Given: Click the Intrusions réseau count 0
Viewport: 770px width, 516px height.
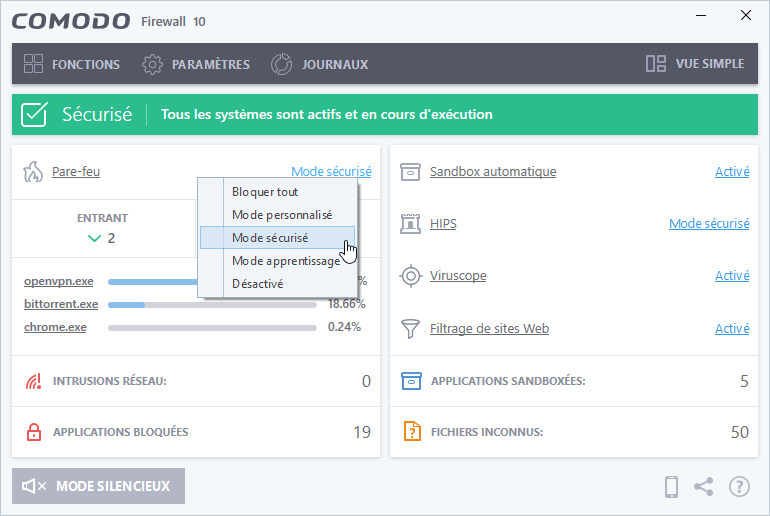Looking at the screenshot, I should [366, 381].
